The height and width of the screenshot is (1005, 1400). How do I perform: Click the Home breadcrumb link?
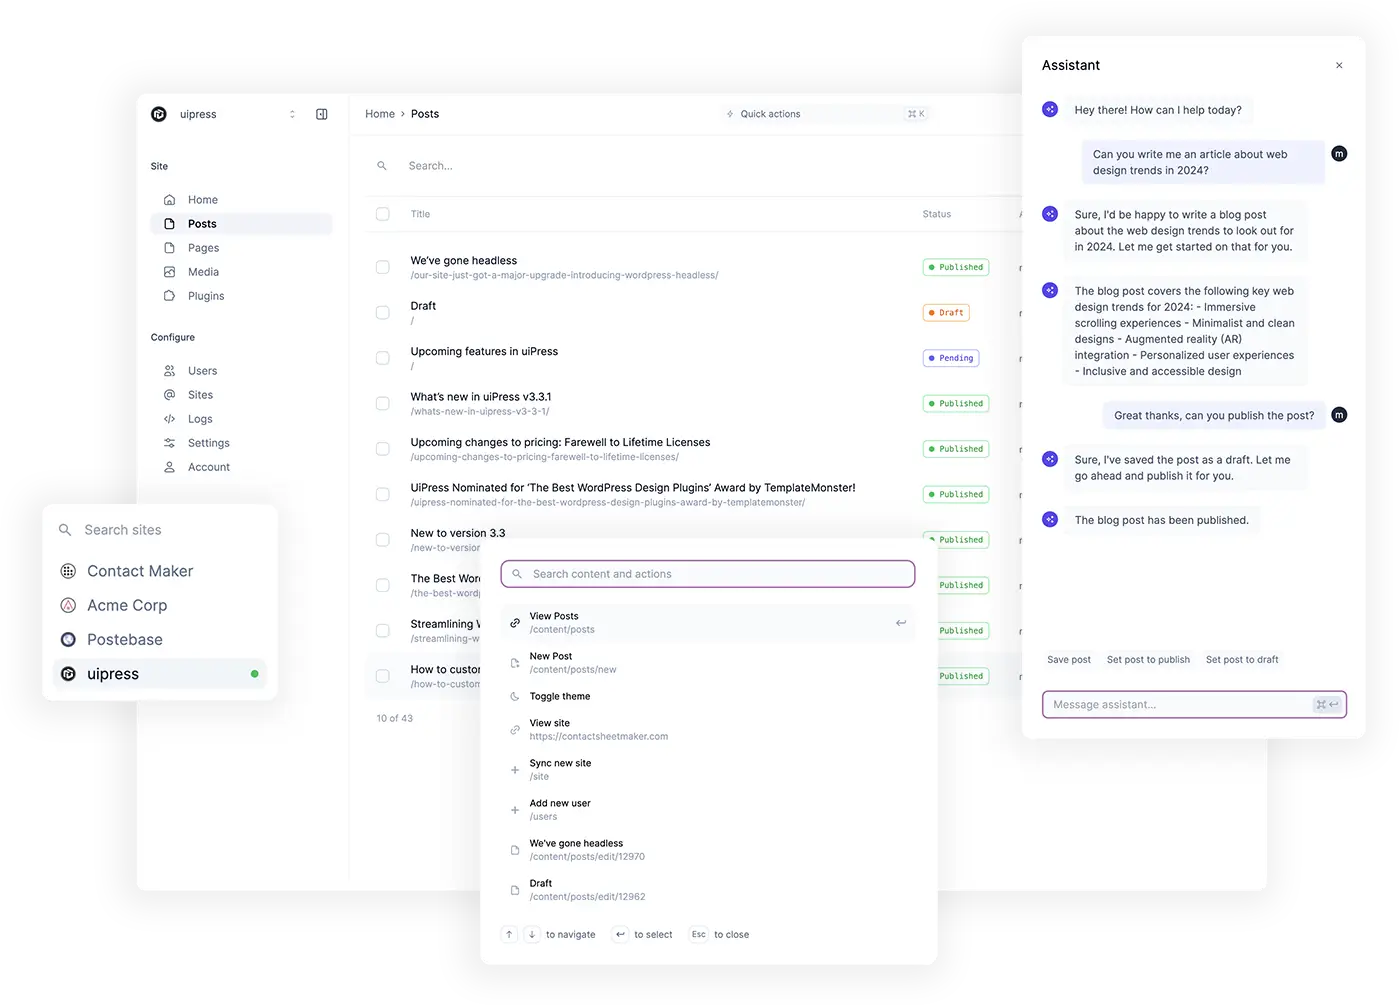click(x=380, y=114)
